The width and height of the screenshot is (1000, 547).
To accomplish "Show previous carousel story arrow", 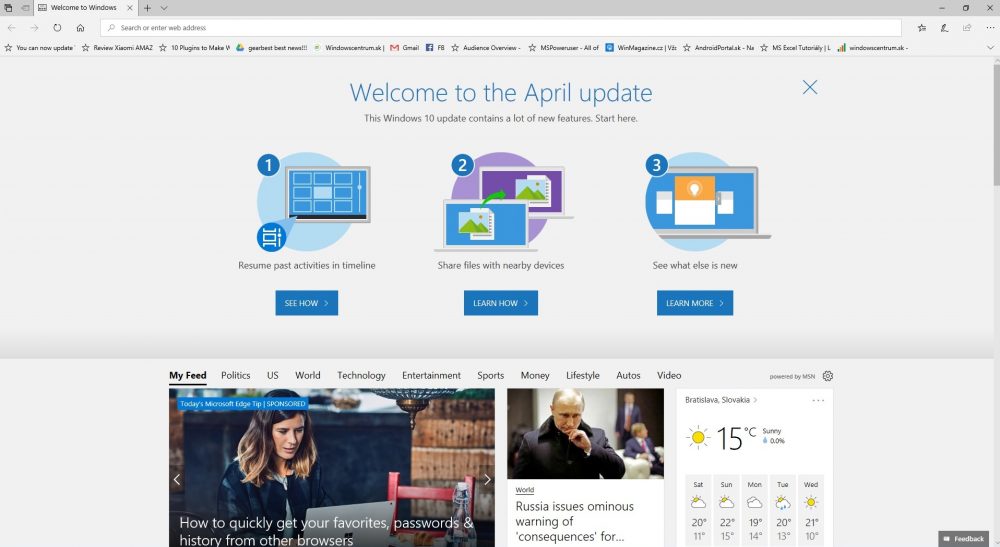I will [x=177, y=479].
